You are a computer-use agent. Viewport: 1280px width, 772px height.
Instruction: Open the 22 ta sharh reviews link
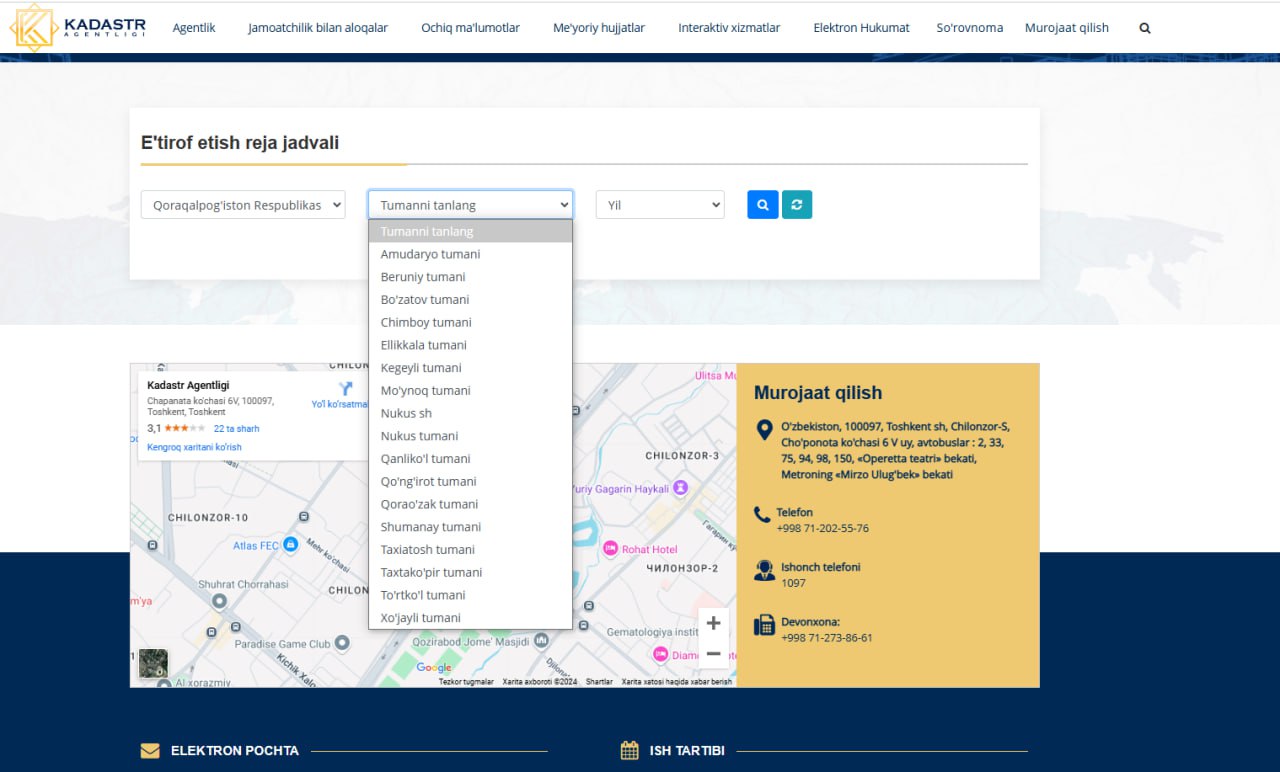click(236, 429)
